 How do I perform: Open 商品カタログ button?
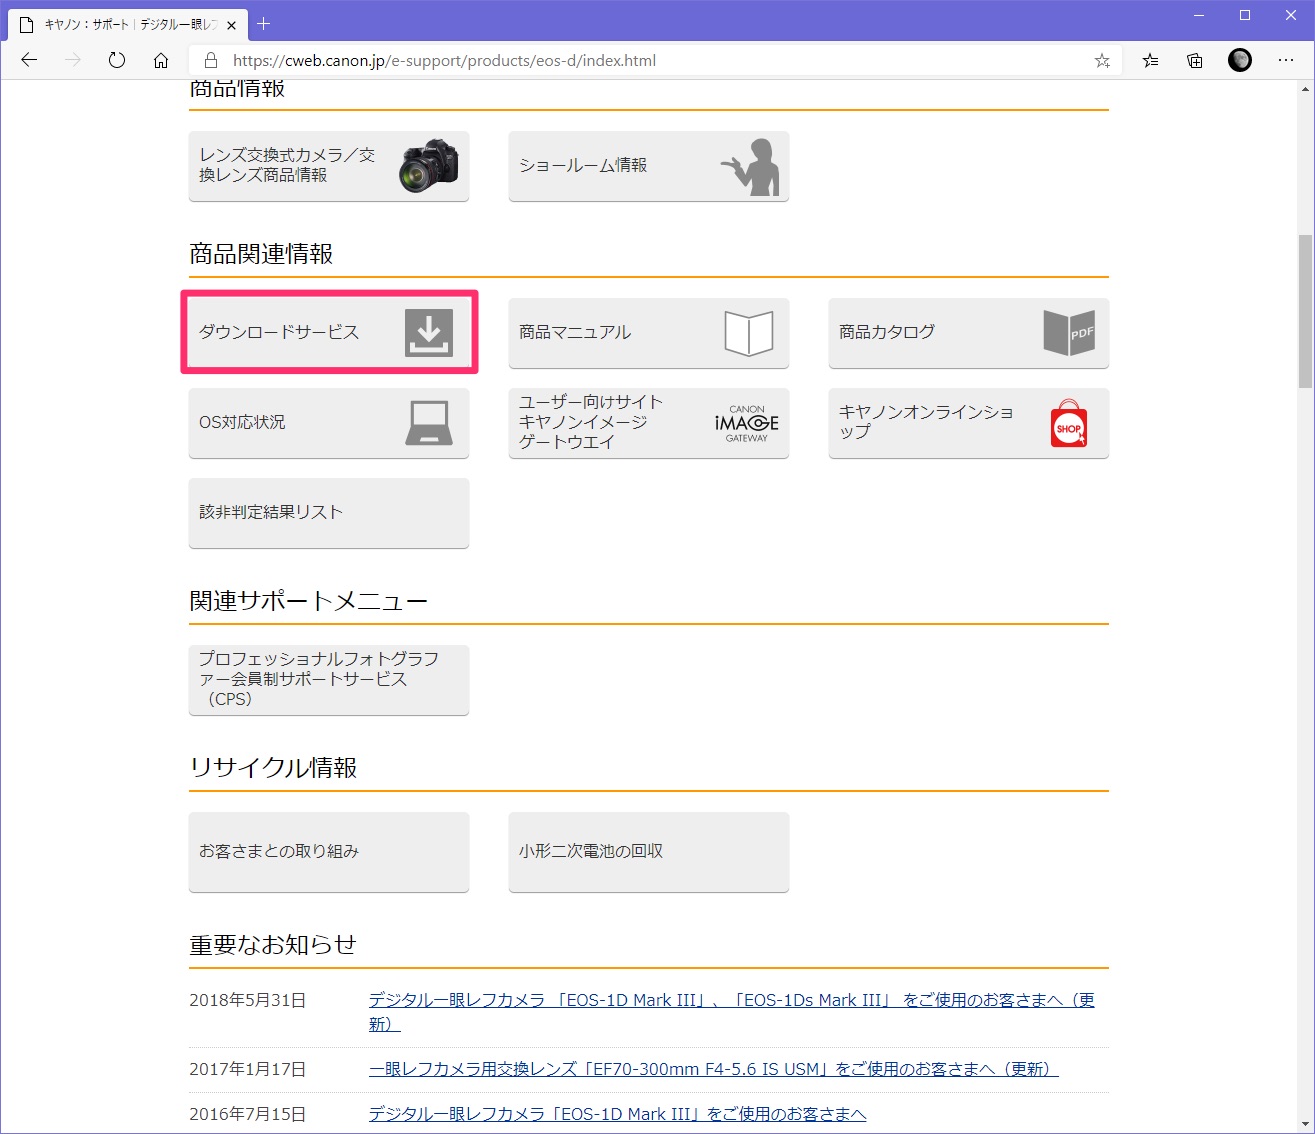(x=969, y=333)
